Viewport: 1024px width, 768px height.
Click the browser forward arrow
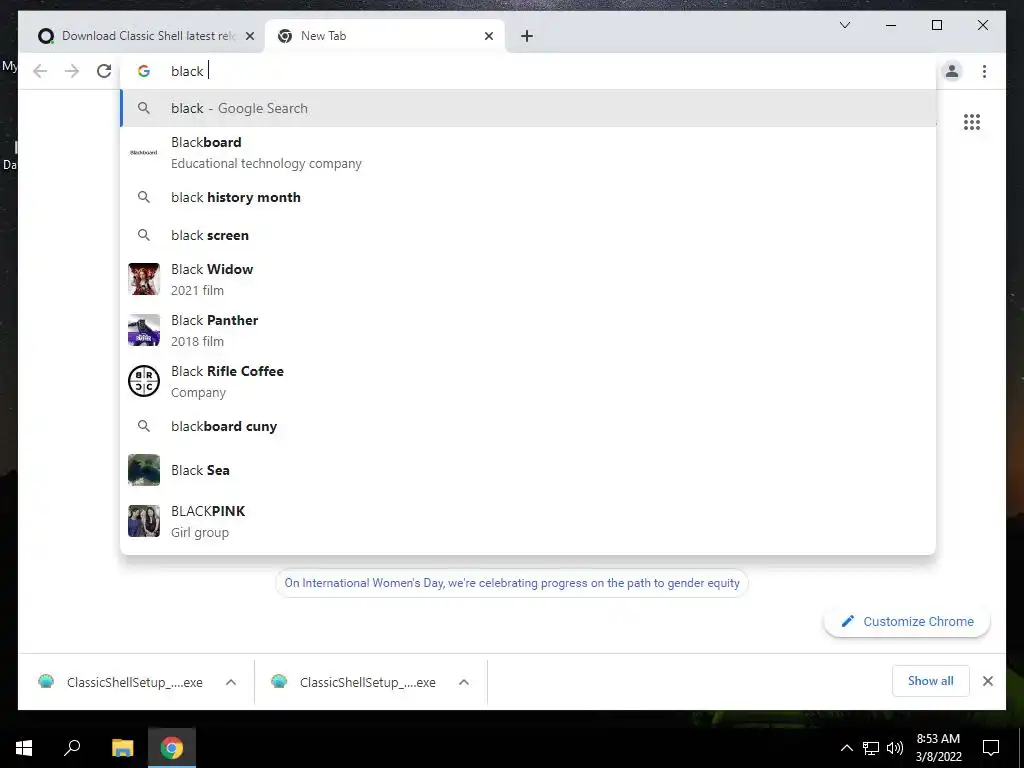pos(72,71)
